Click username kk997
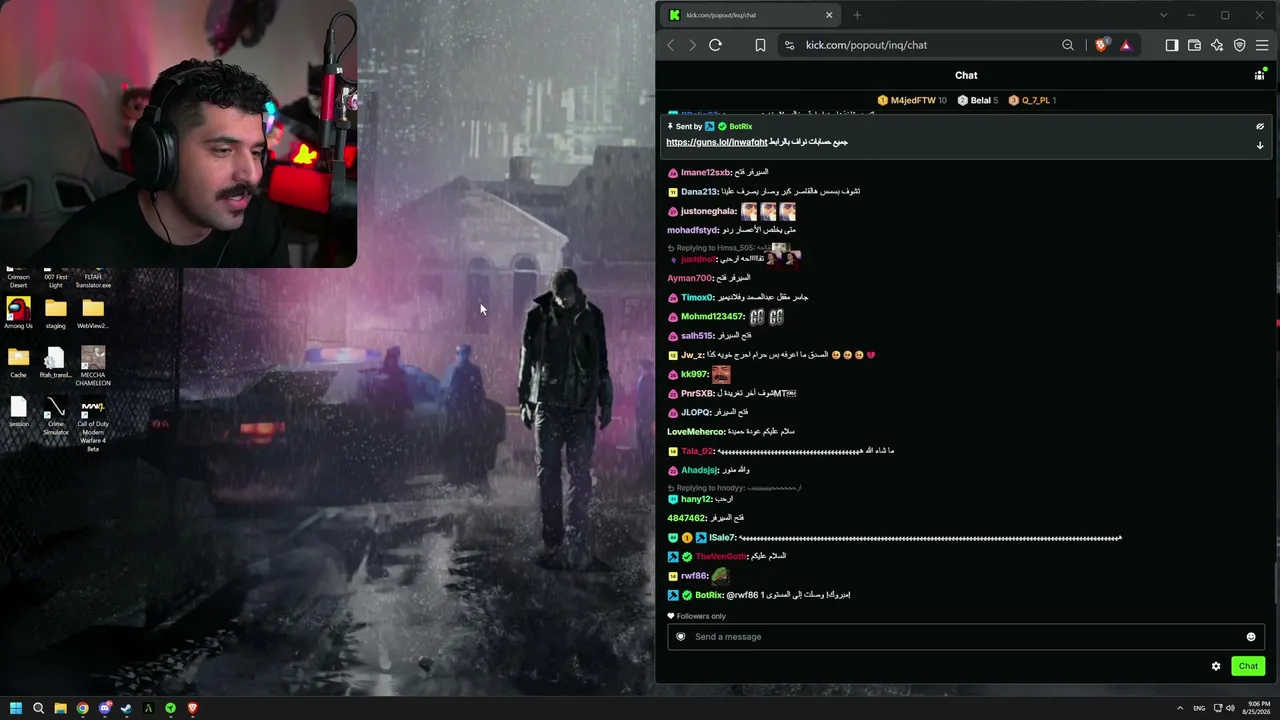 [694, 374]
